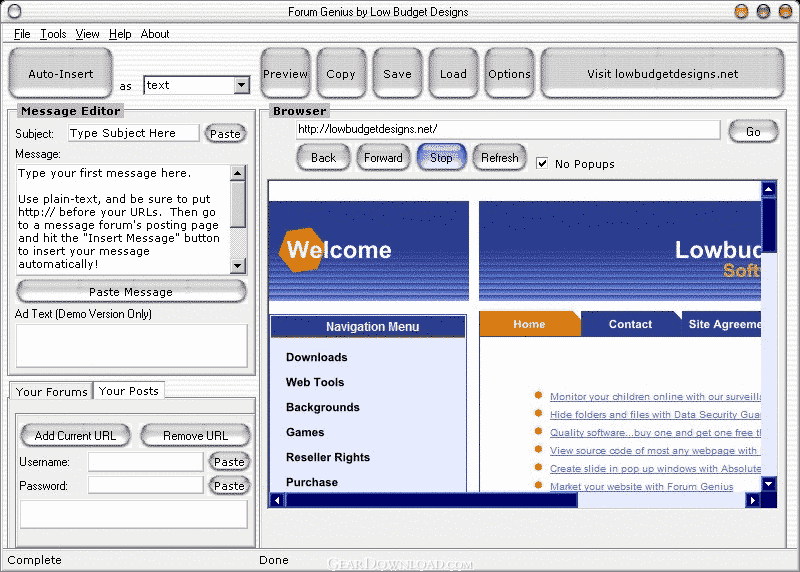Click message editor scroll up arrow
The height and width of the screenshot is (572, 800).
[238, 172]
